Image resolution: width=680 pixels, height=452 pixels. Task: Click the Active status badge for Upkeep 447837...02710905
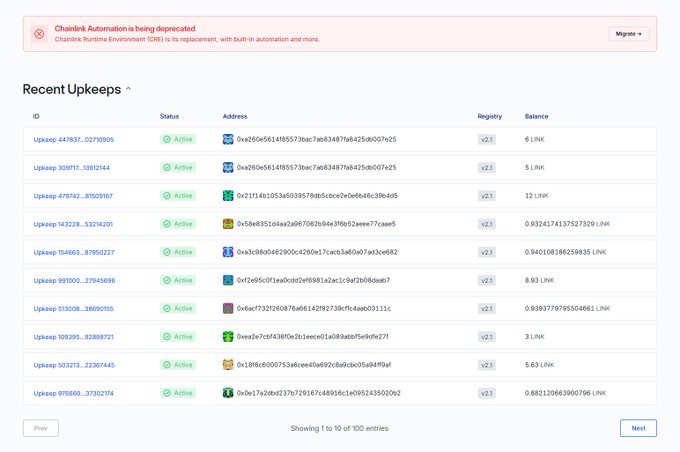pyautogui.click(x=178, y=139)
